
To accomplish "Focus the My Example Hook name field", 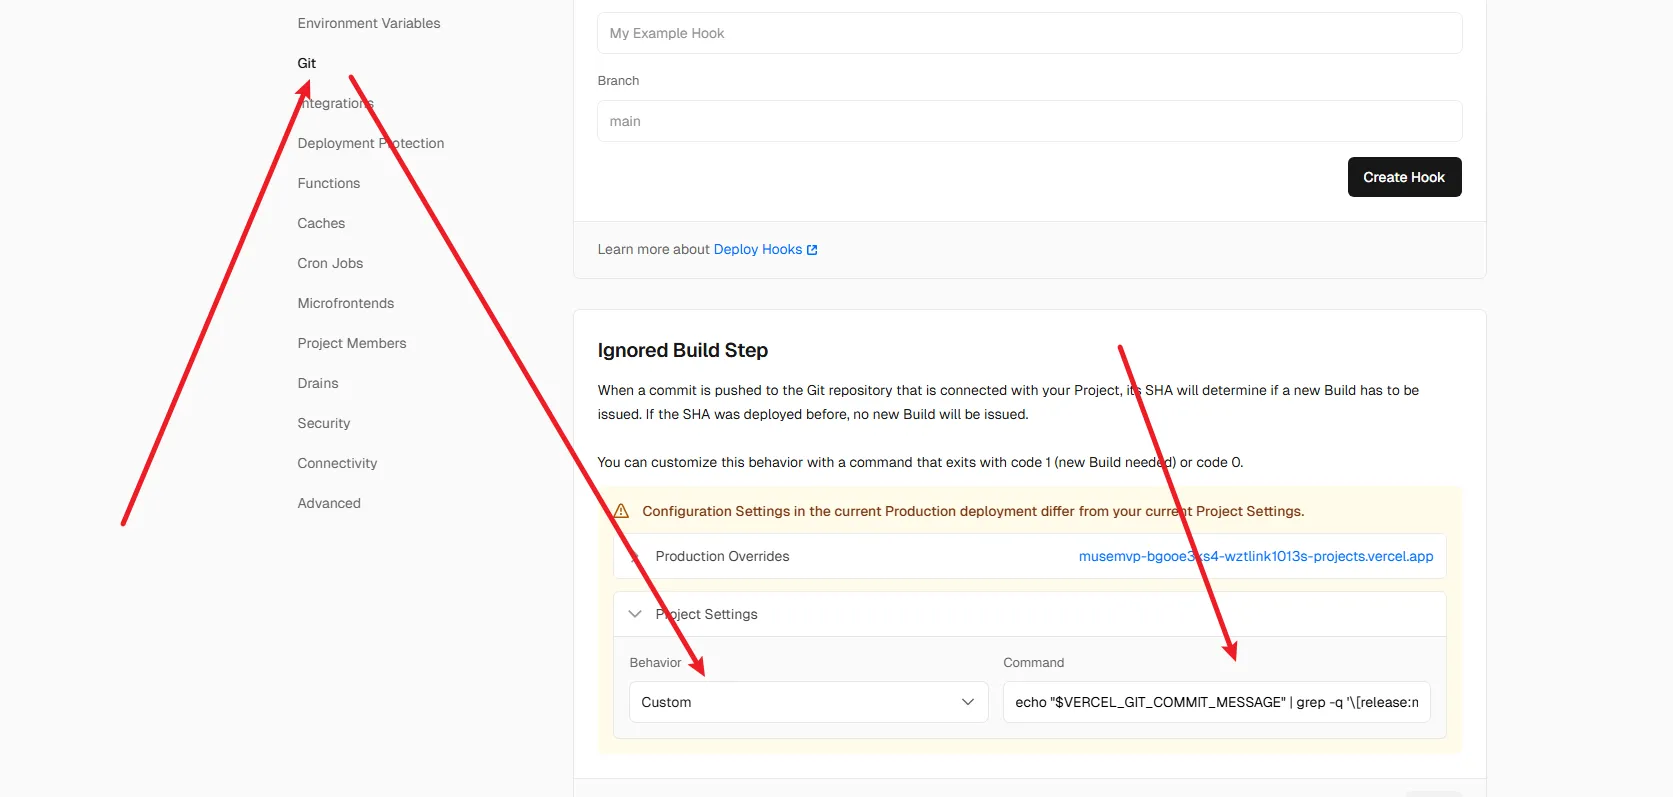I will pos(1030,33).
